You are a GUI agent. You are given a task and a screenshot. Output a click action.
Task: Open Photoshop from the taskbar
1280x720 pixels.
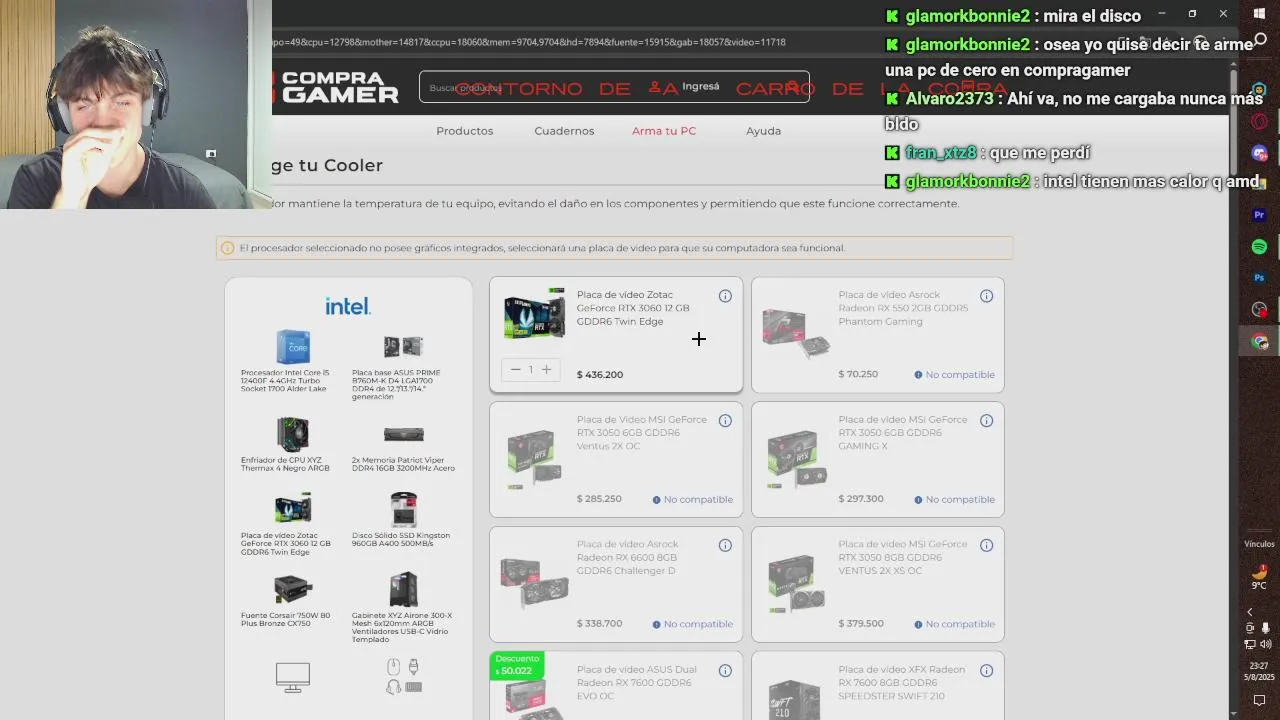[1259, 278]
